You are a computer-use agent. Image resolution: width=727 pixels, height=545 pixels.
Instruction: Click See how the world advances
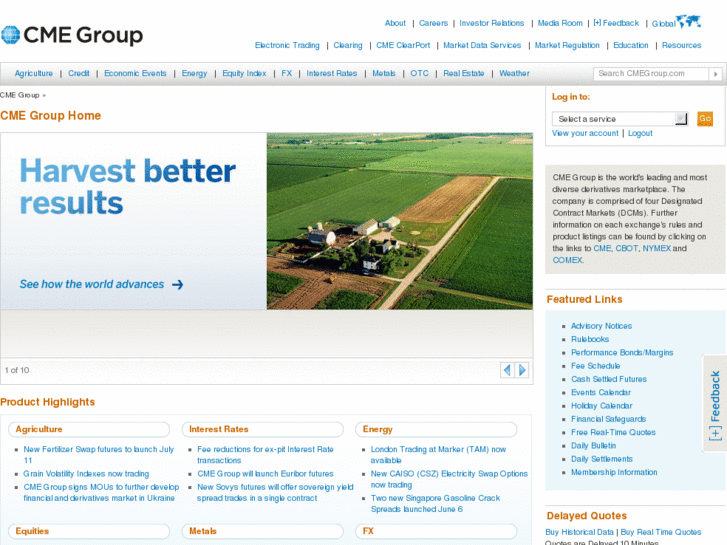[92, 284]
